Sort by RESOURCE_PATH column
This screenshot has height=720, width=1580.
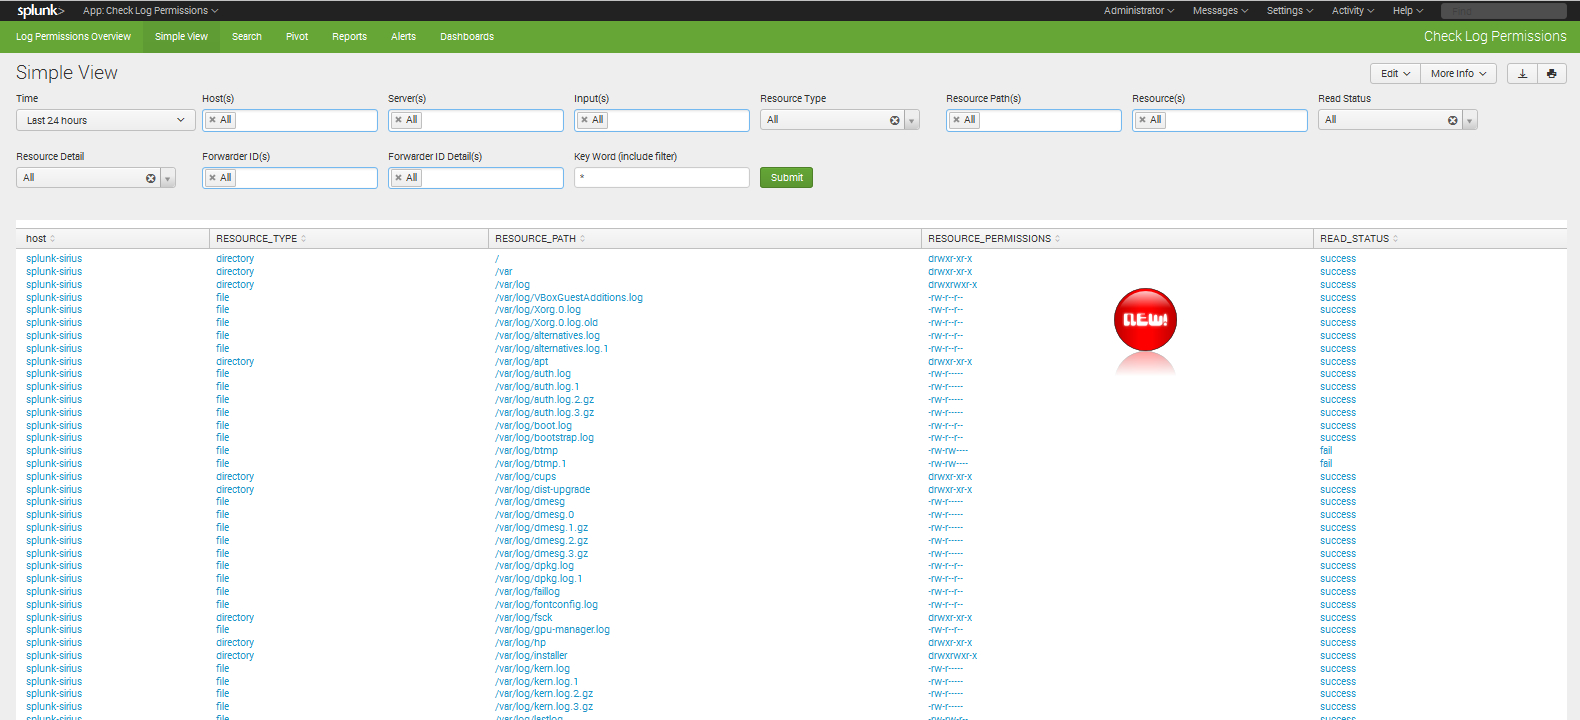click(x=540, y=238)
